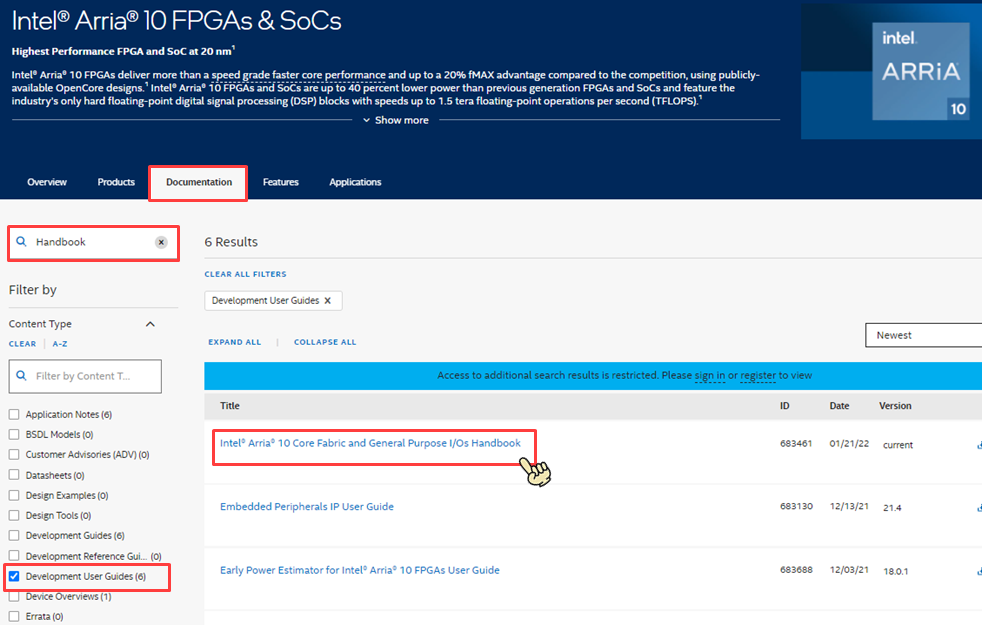This screenshot has width=982, height=625.
Task: Click the sign in link
Action: (710, 375)
